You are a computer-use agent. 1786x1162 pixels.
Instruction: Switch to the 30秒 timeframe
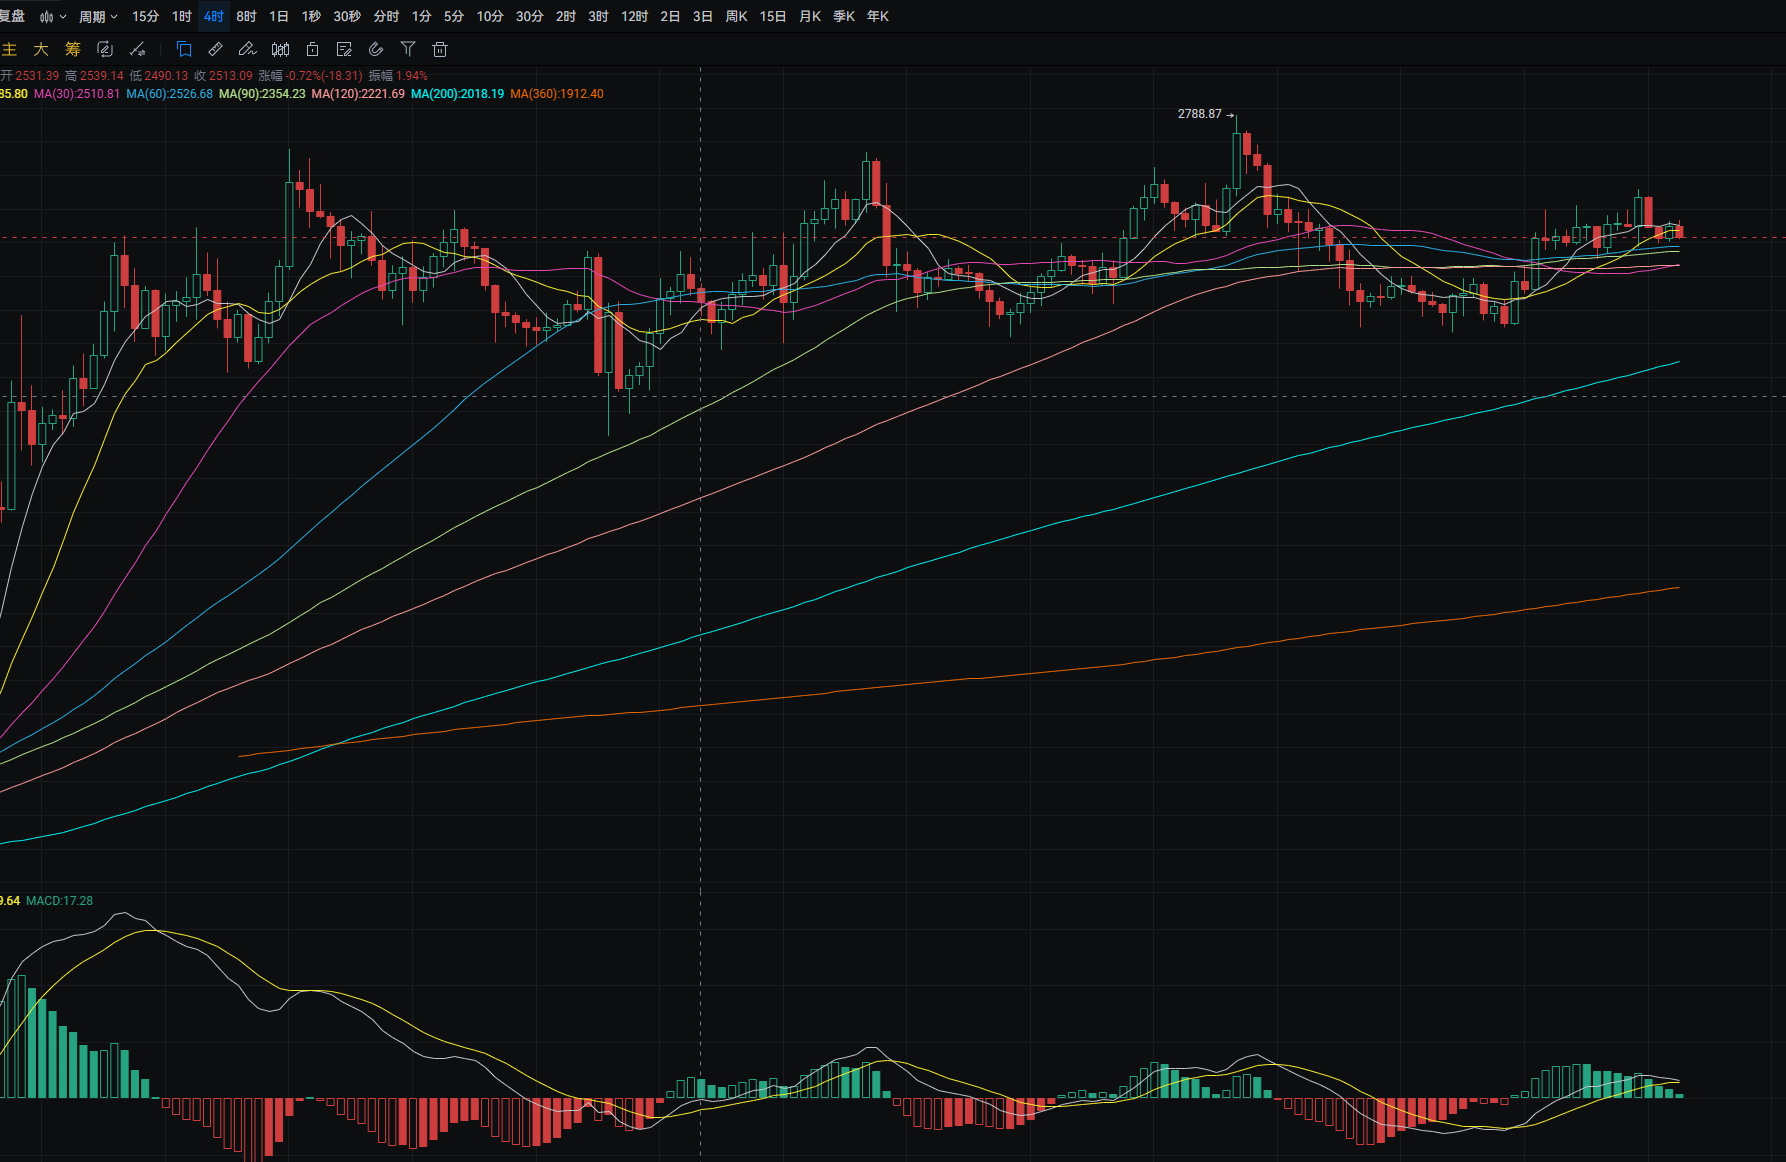tap(347, 17)
